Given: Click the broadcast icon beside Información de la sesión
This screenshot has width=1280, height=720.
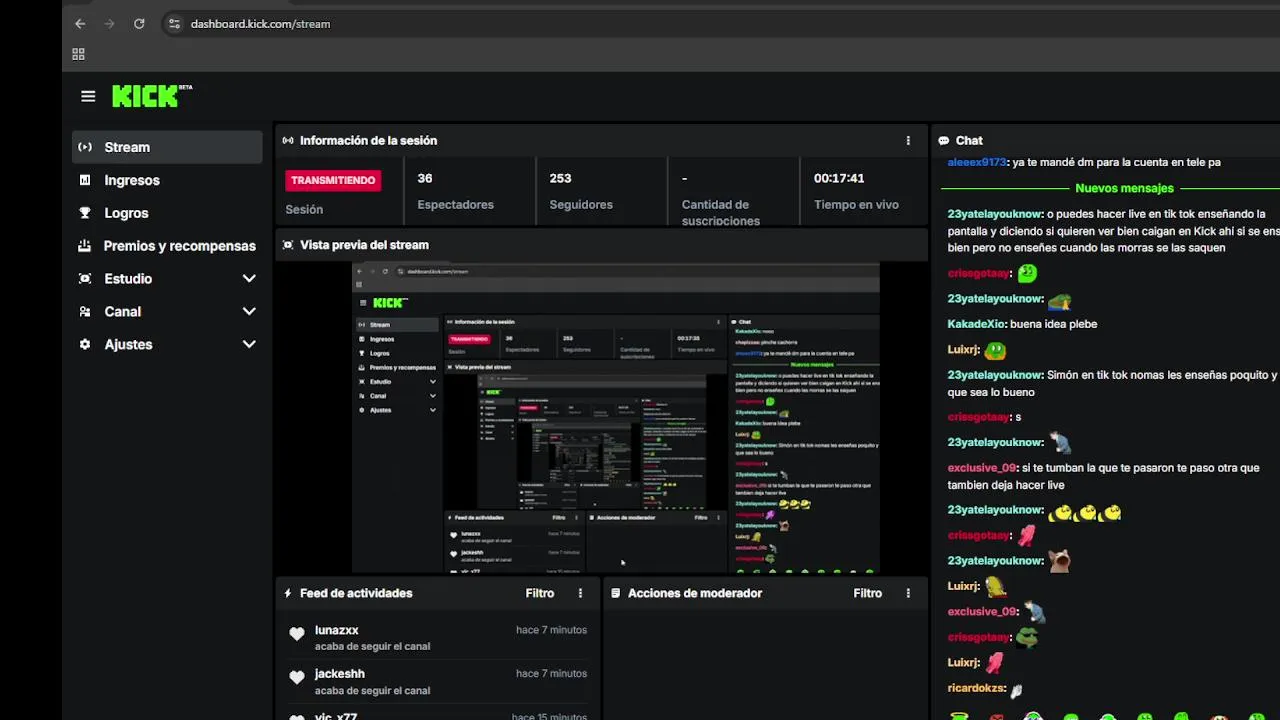Looking at the screenshot, I should point(288,141).
